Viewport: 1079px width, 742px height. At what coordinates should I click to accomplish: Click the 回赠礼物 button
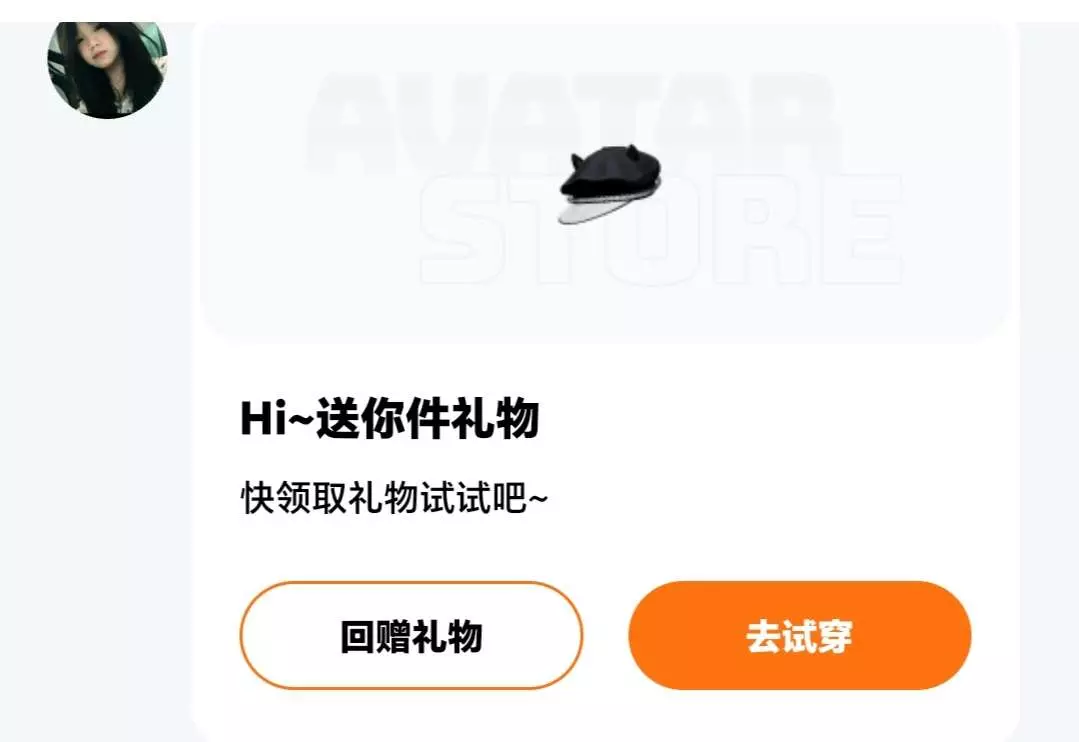pyautogui.click(x=412, y=635)
